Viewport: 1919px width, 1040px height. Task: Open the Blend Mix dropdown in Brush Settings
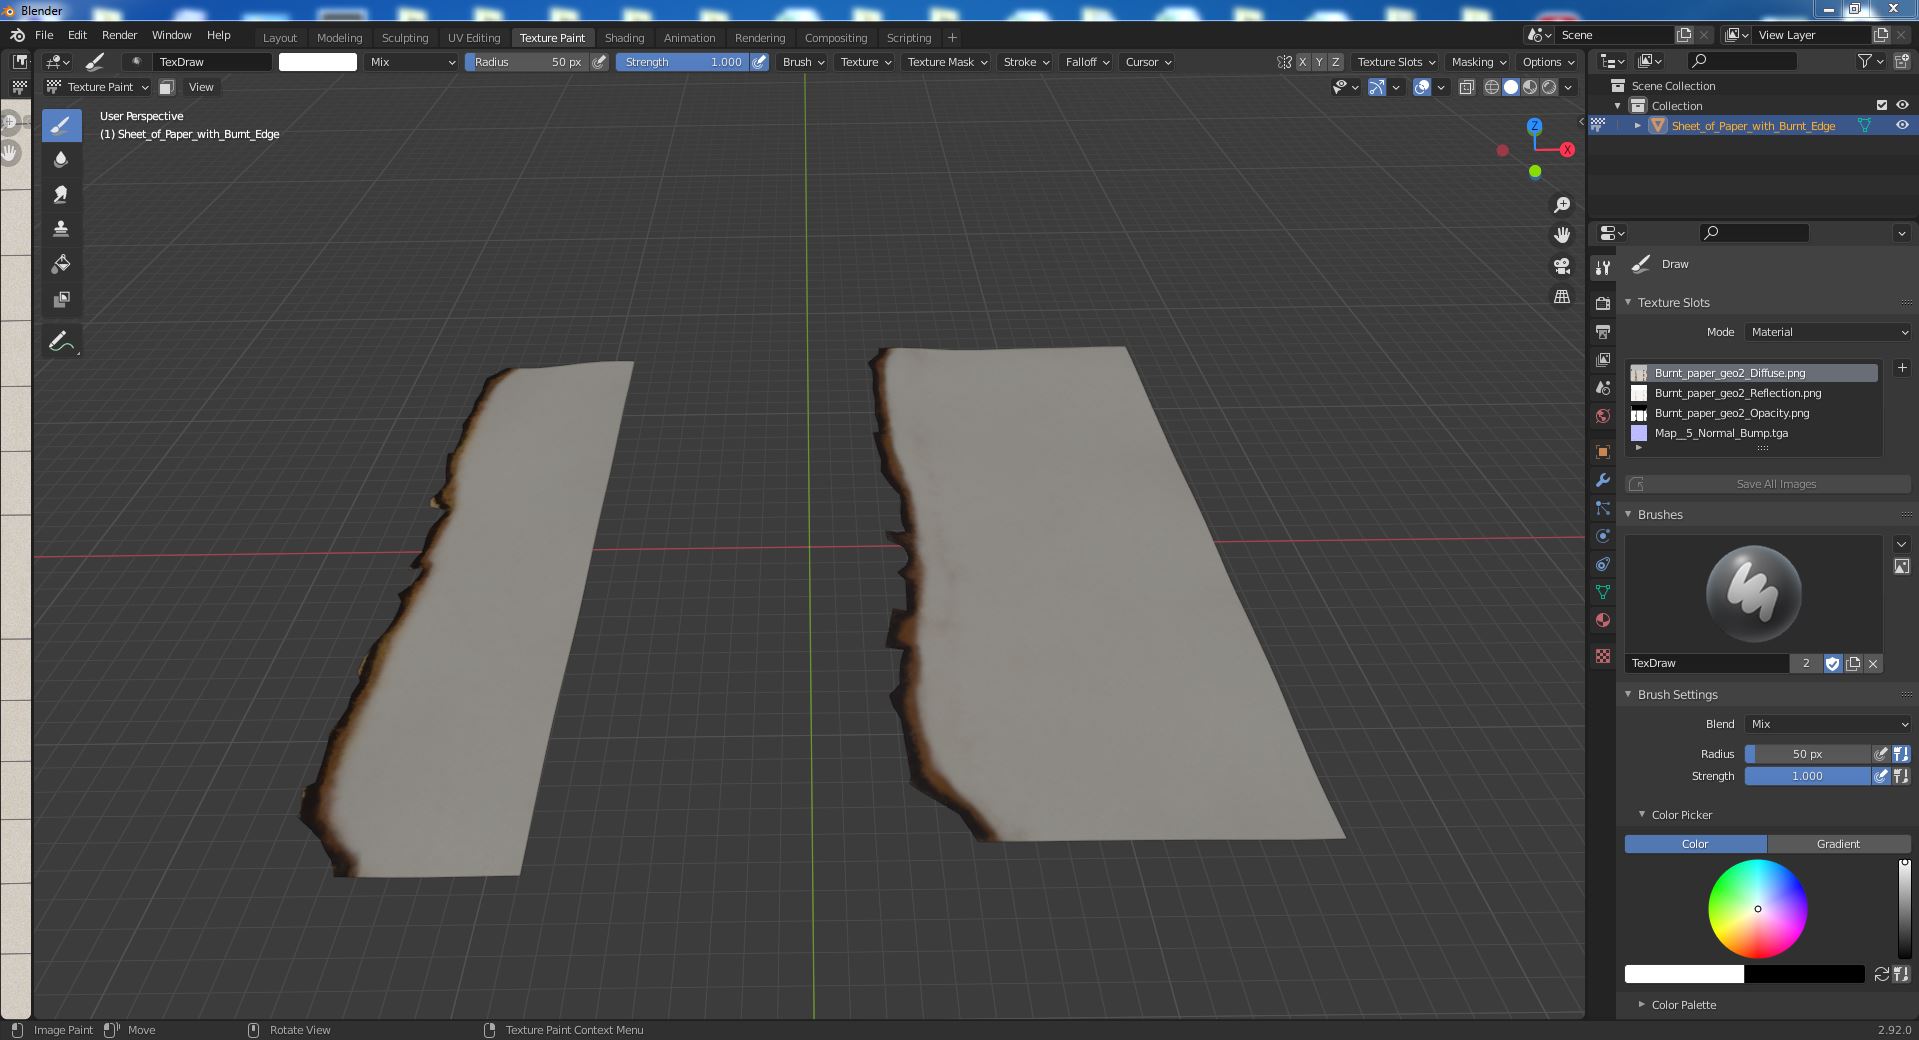click(x=1829, y=724)
